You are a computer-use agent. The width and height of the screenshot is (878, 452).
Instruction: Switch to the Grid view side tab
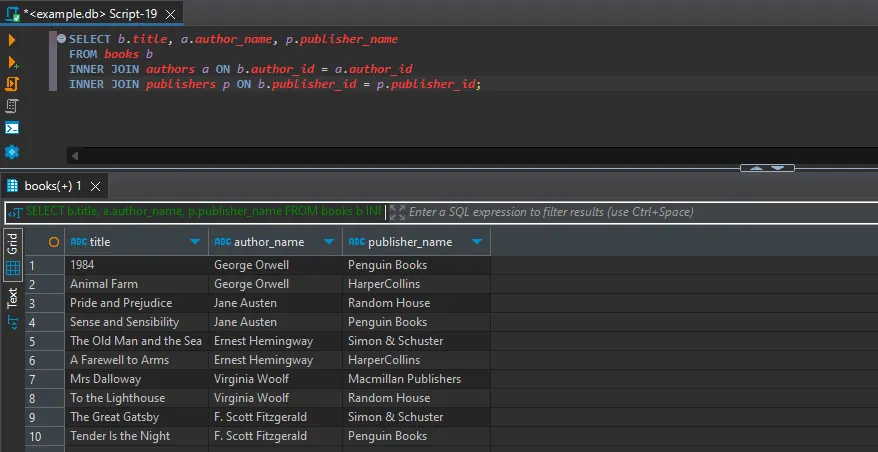pos(13,255)
